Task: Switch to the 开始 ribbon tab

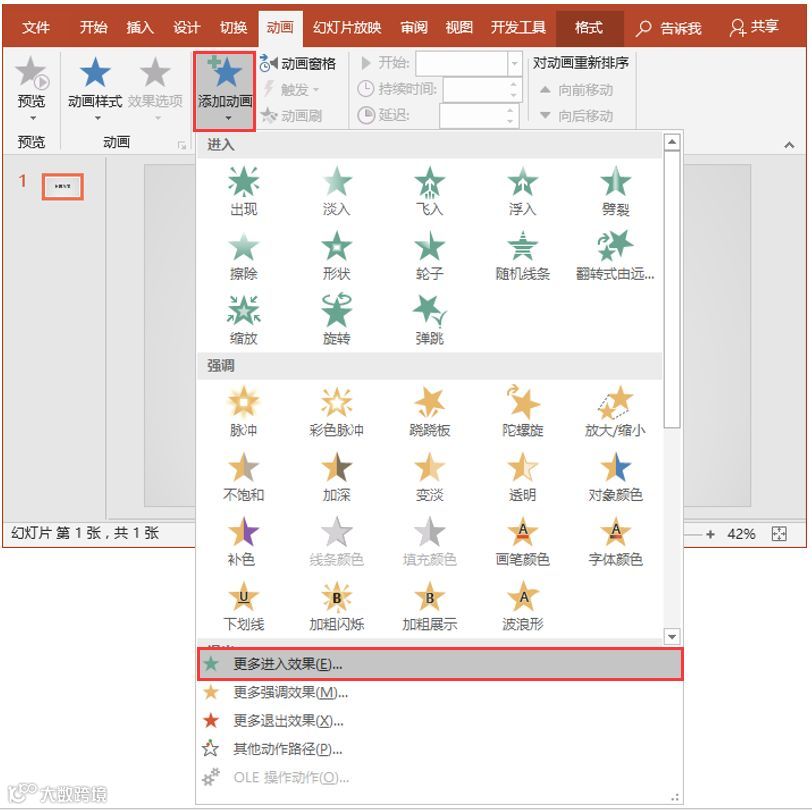Action: point(94,27)
